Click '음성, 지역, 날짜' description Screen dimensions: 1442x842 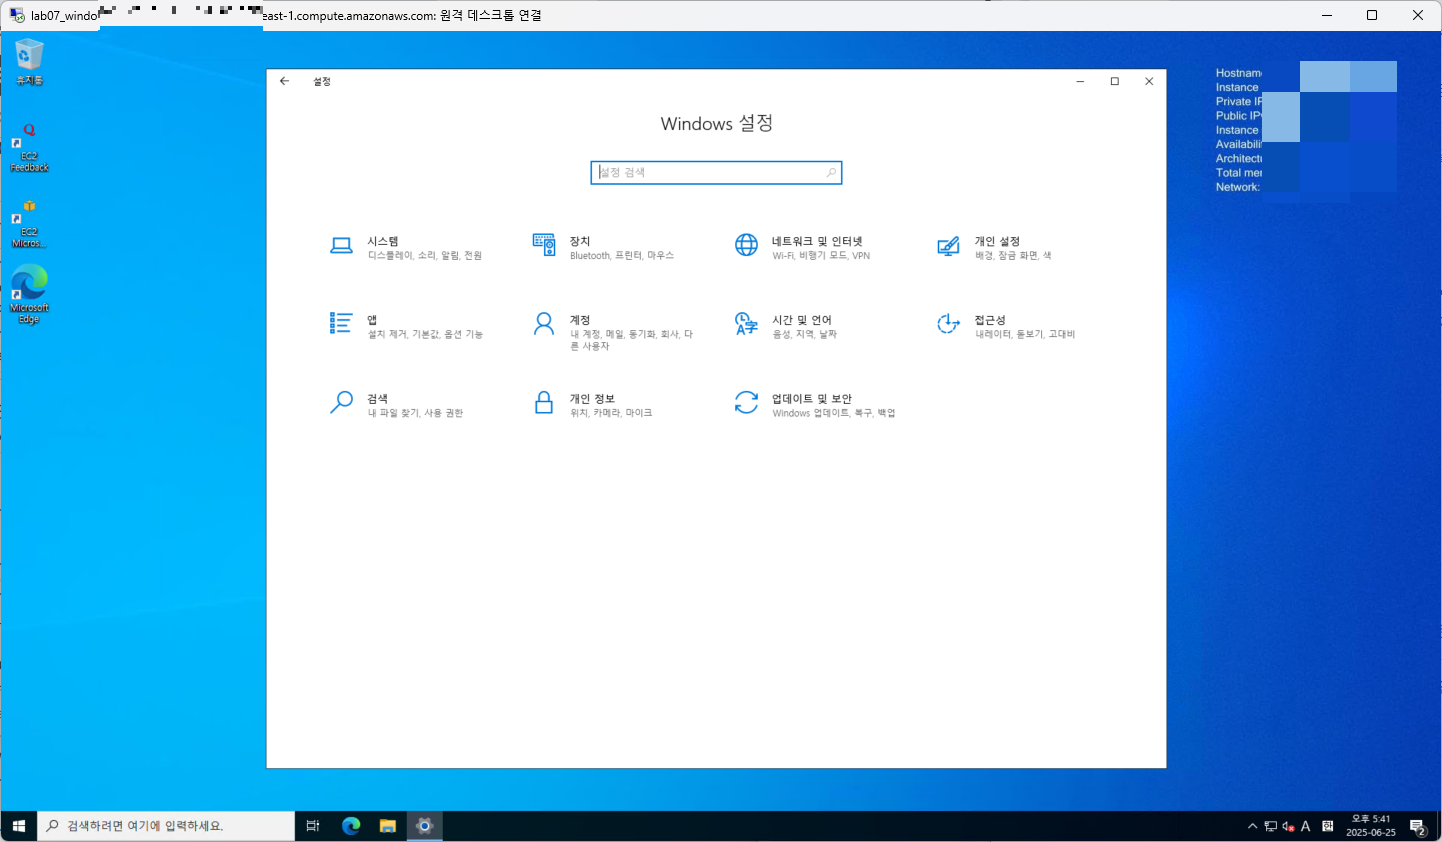(x=805, y=334)
